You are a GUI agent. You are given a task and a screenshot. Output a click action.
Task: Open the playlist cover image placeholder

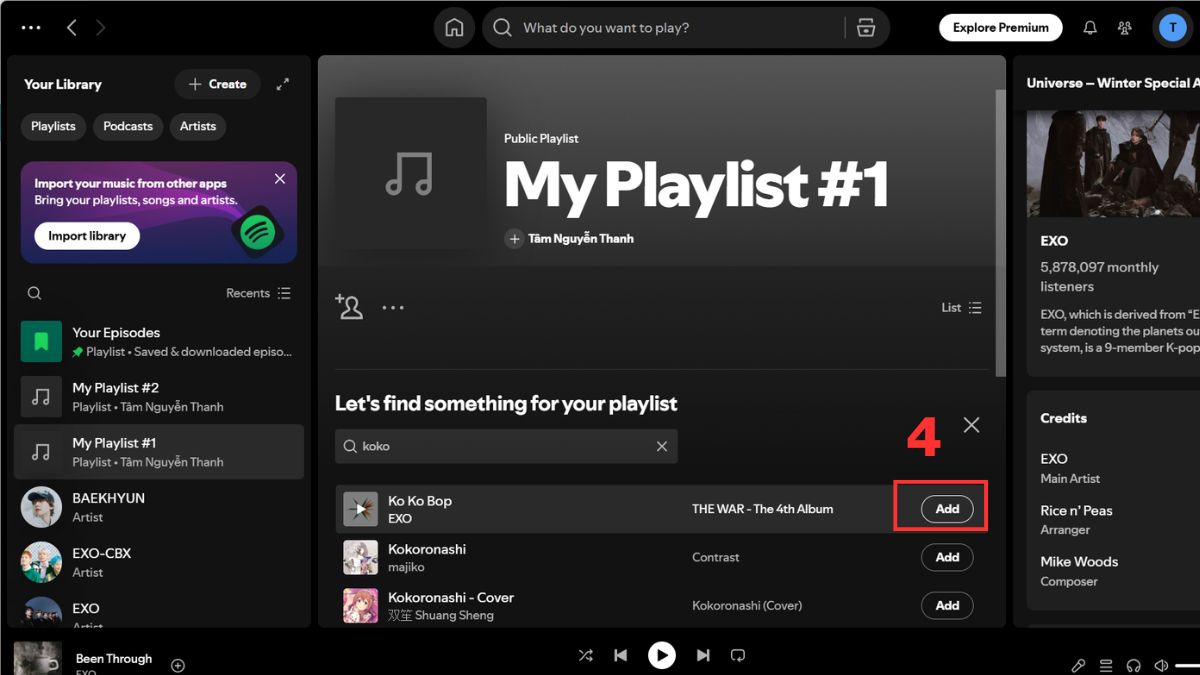tap(410, 173)
